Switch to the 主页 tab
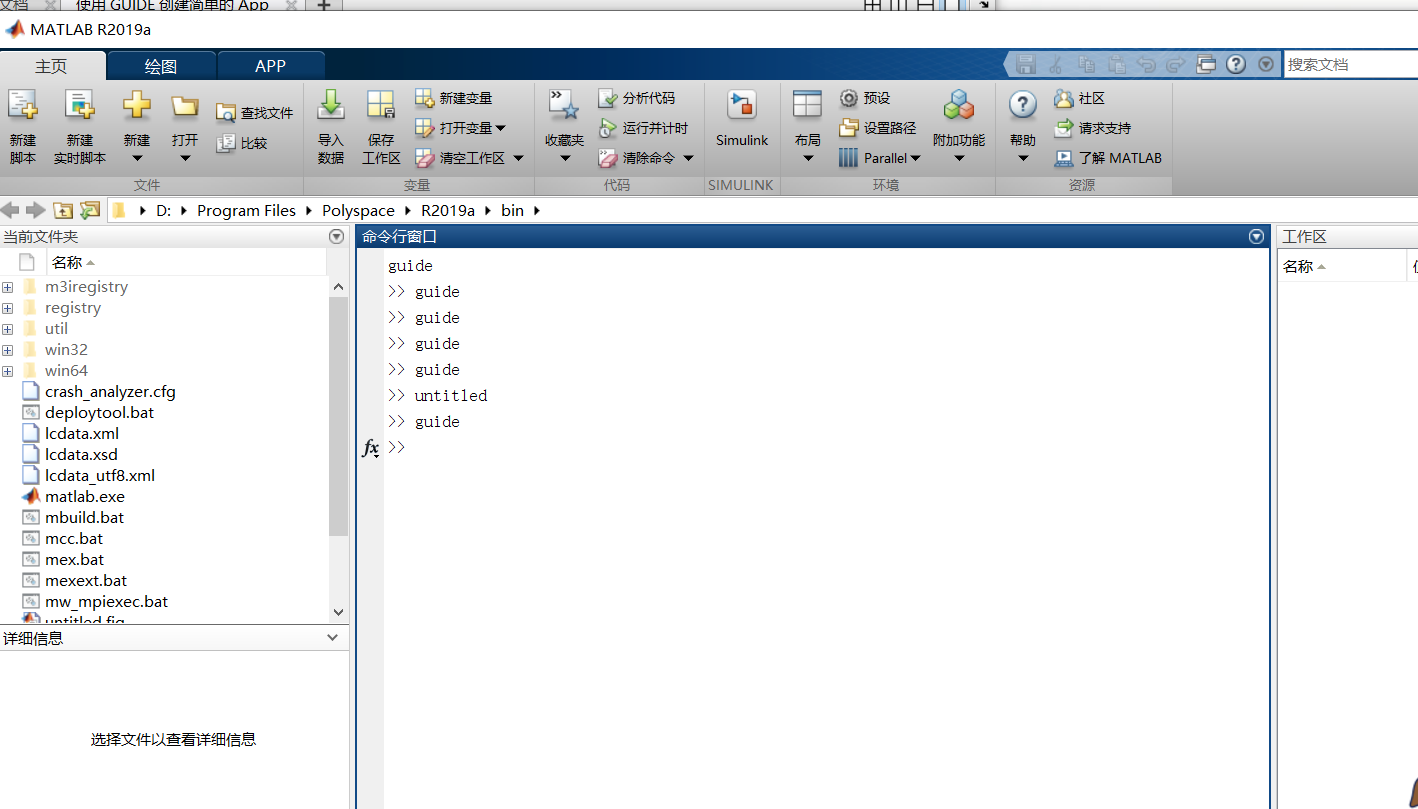The height and width of the screenshot is (809, 1418). [x=51, y=66]
